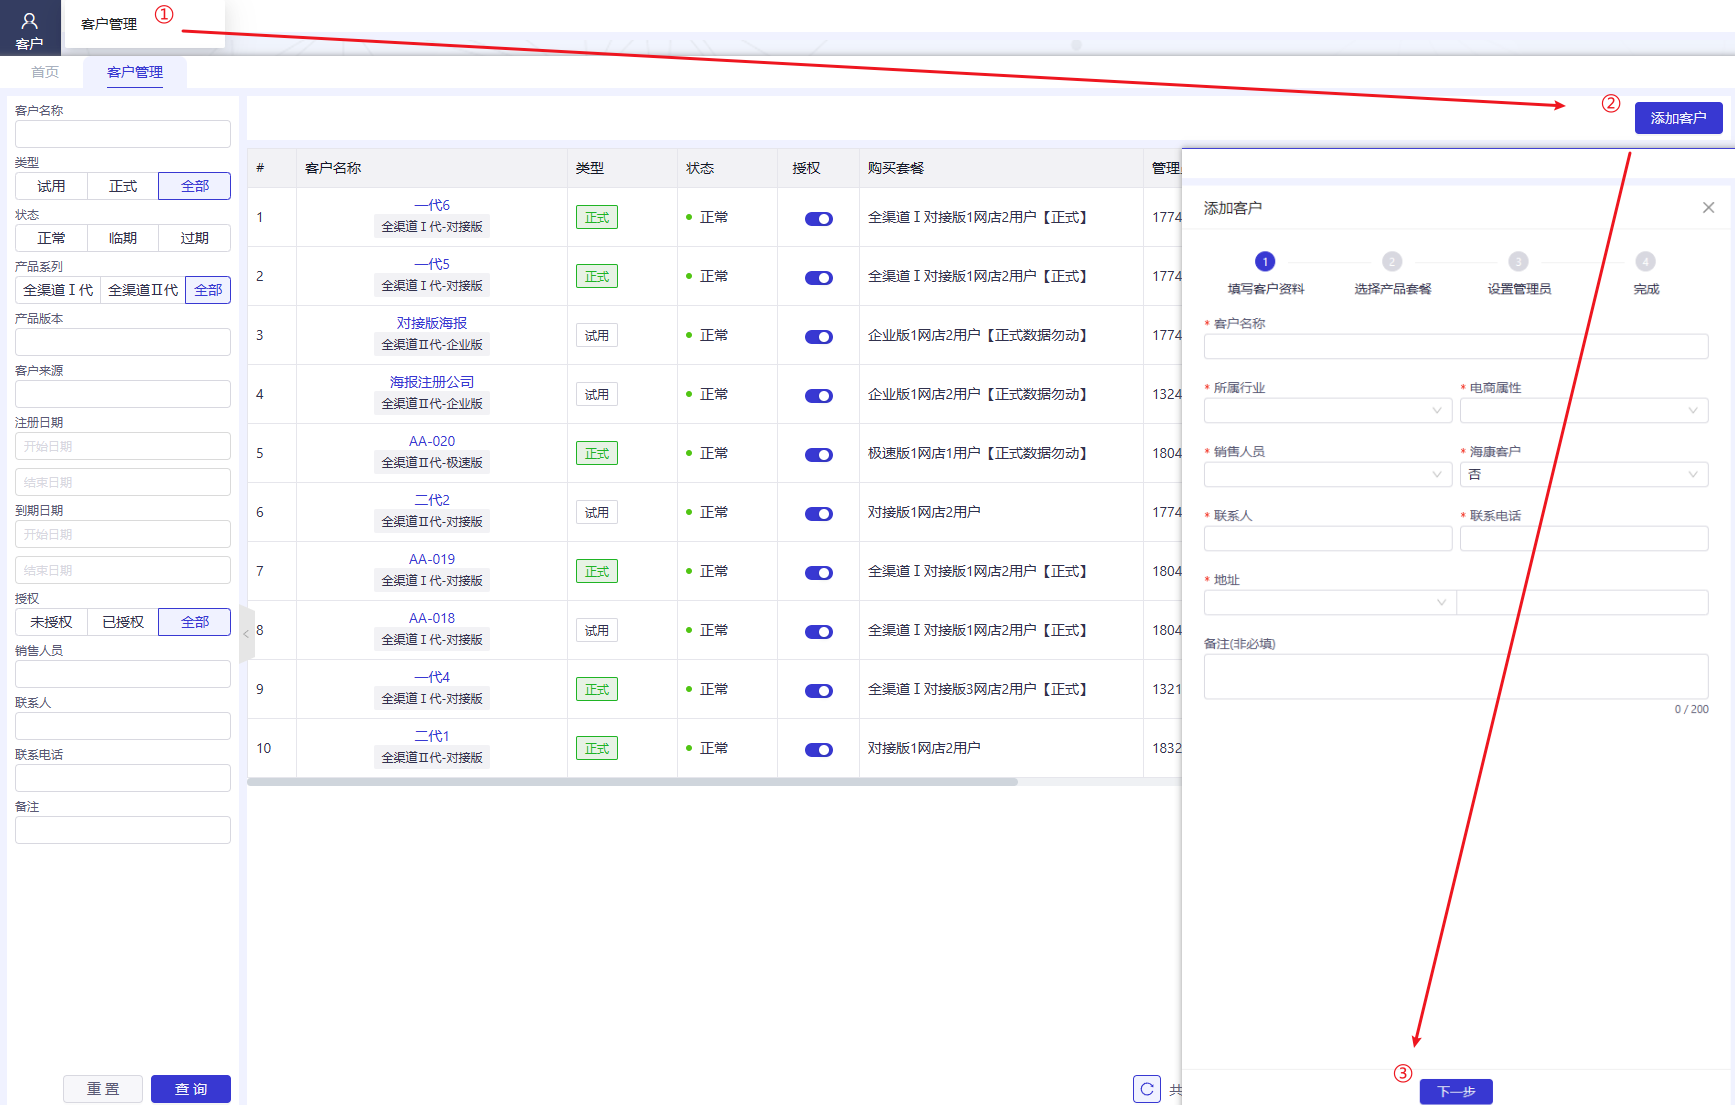This screenshot has height=1105, width=1735.
Task: Open the 海鼎客户 dropdown
Action: 1584,474
